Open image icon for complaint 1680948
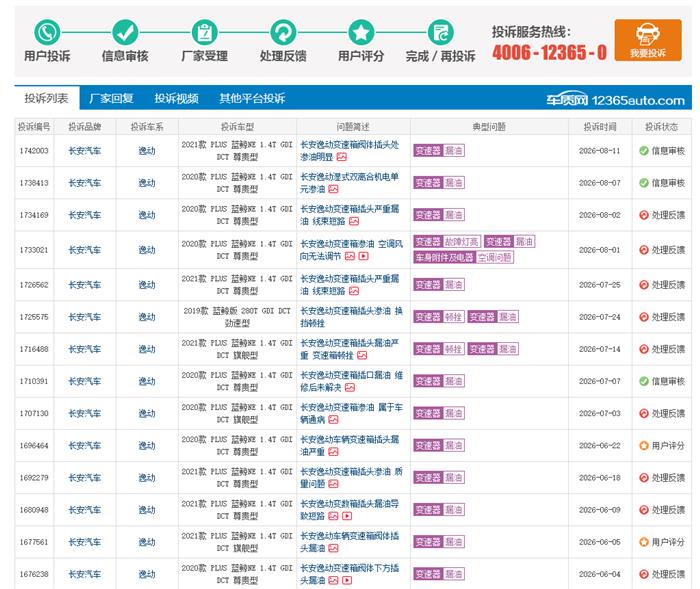The width and height of the screenshot is (700, 589). coord(333,516)
